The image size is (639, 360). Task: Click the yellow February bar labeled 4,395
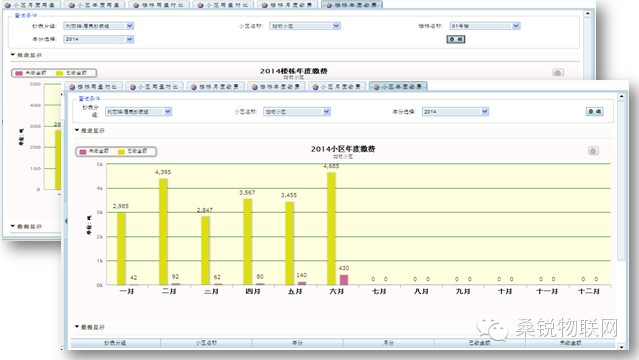pyautogui.click(x=163, y=232)
